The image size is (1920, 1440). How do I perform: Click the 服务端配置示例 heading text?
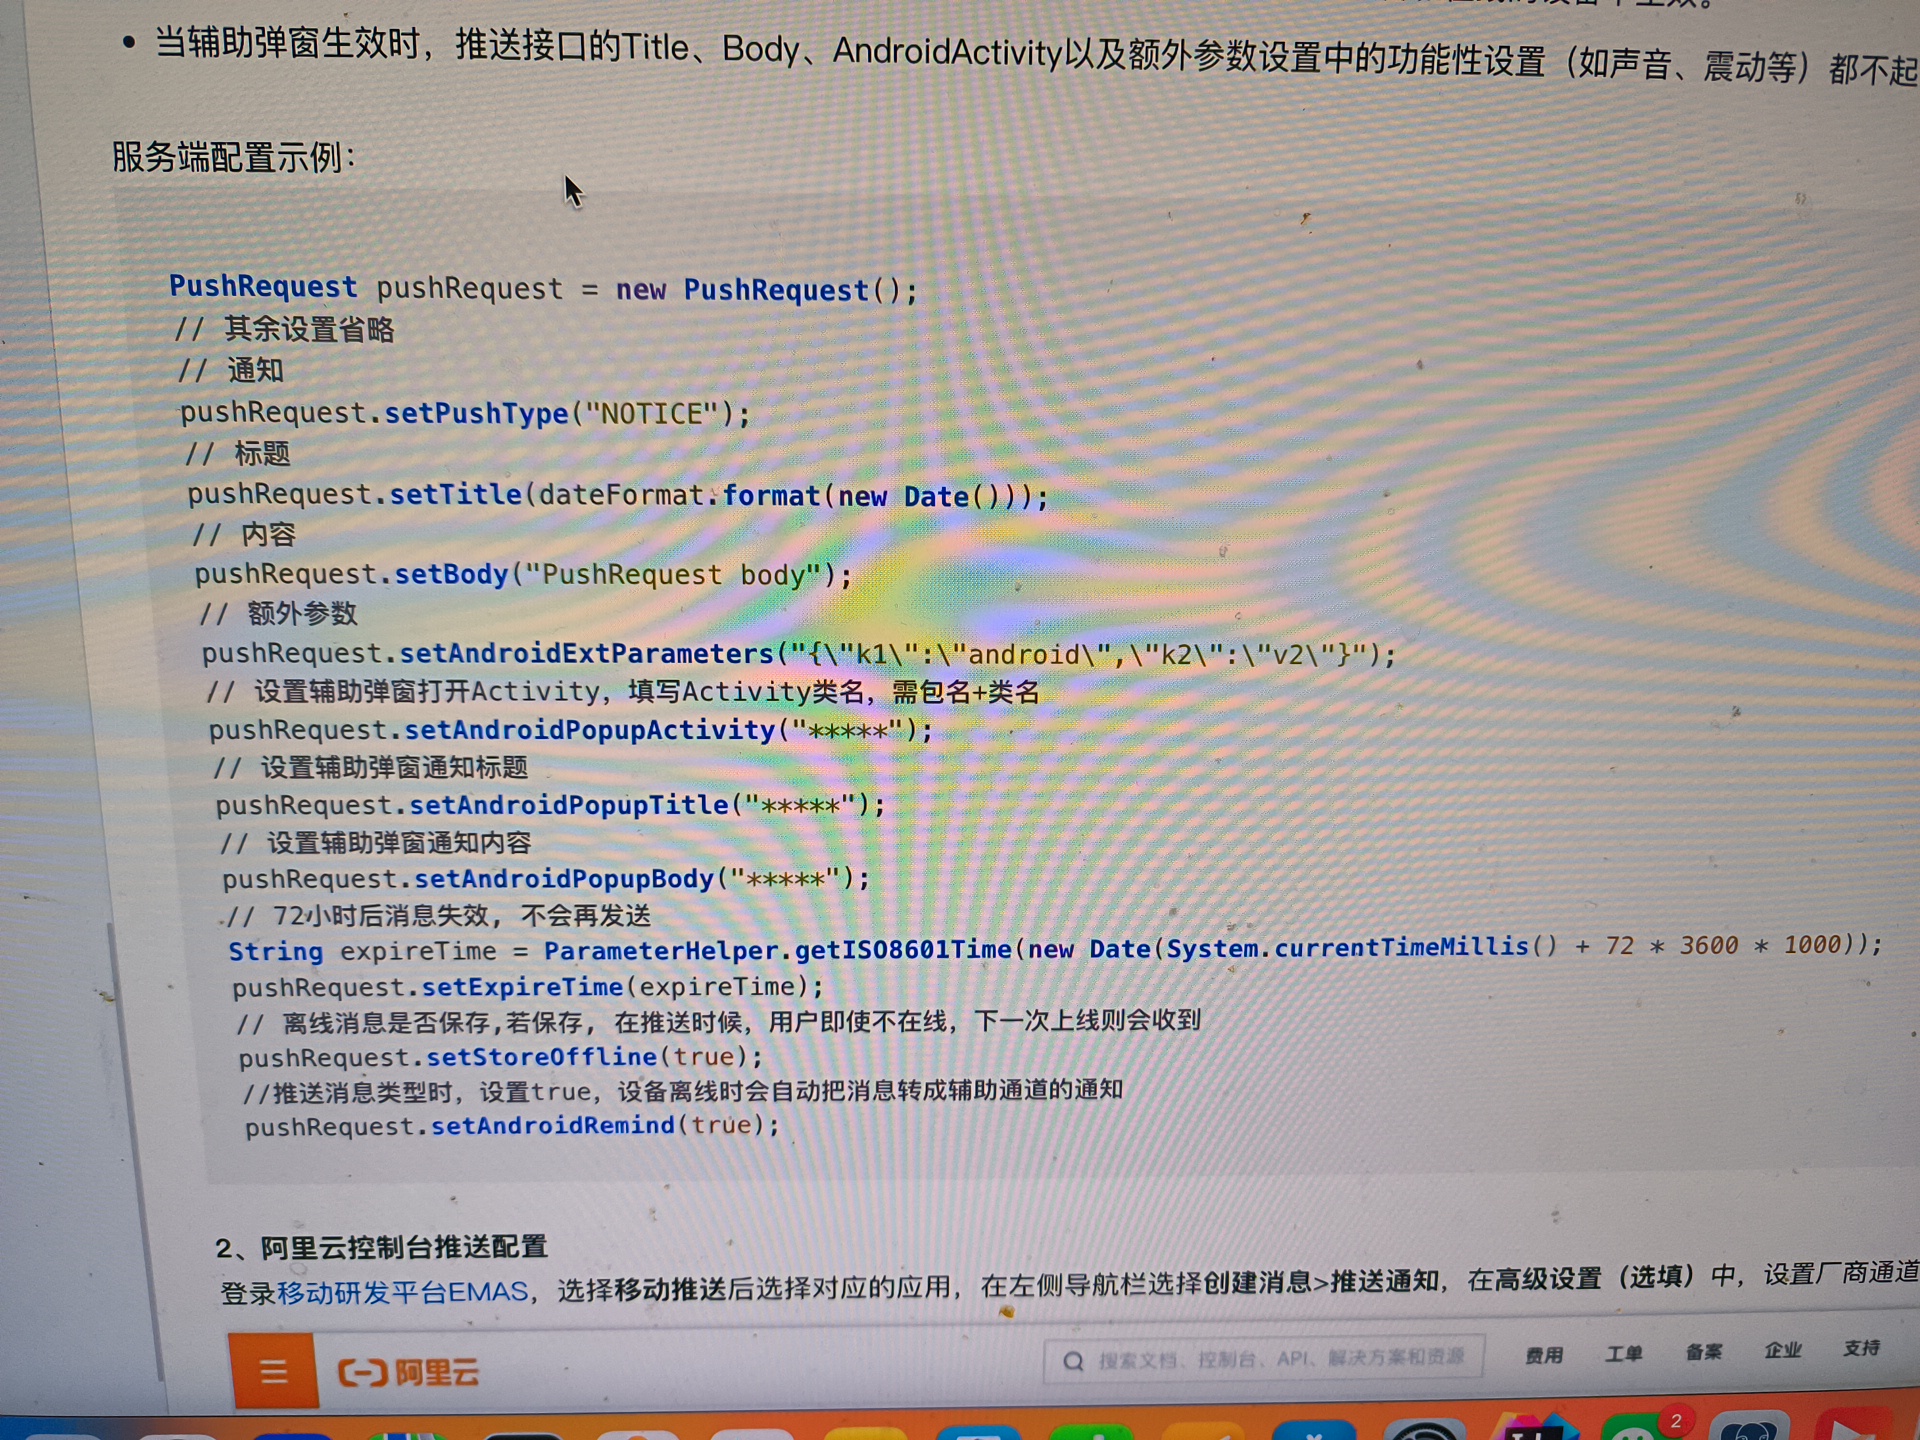point(232,157)
